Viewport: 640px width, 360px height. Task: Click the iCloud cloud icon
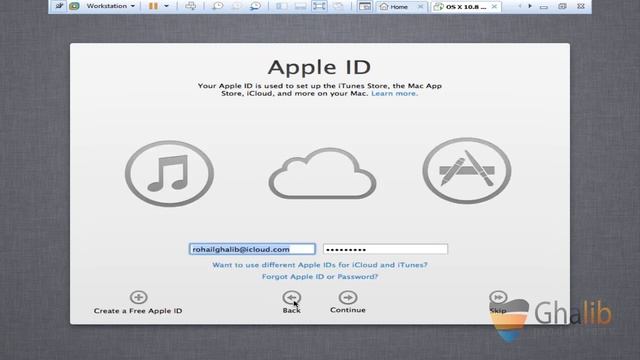[x=322, y=173]
